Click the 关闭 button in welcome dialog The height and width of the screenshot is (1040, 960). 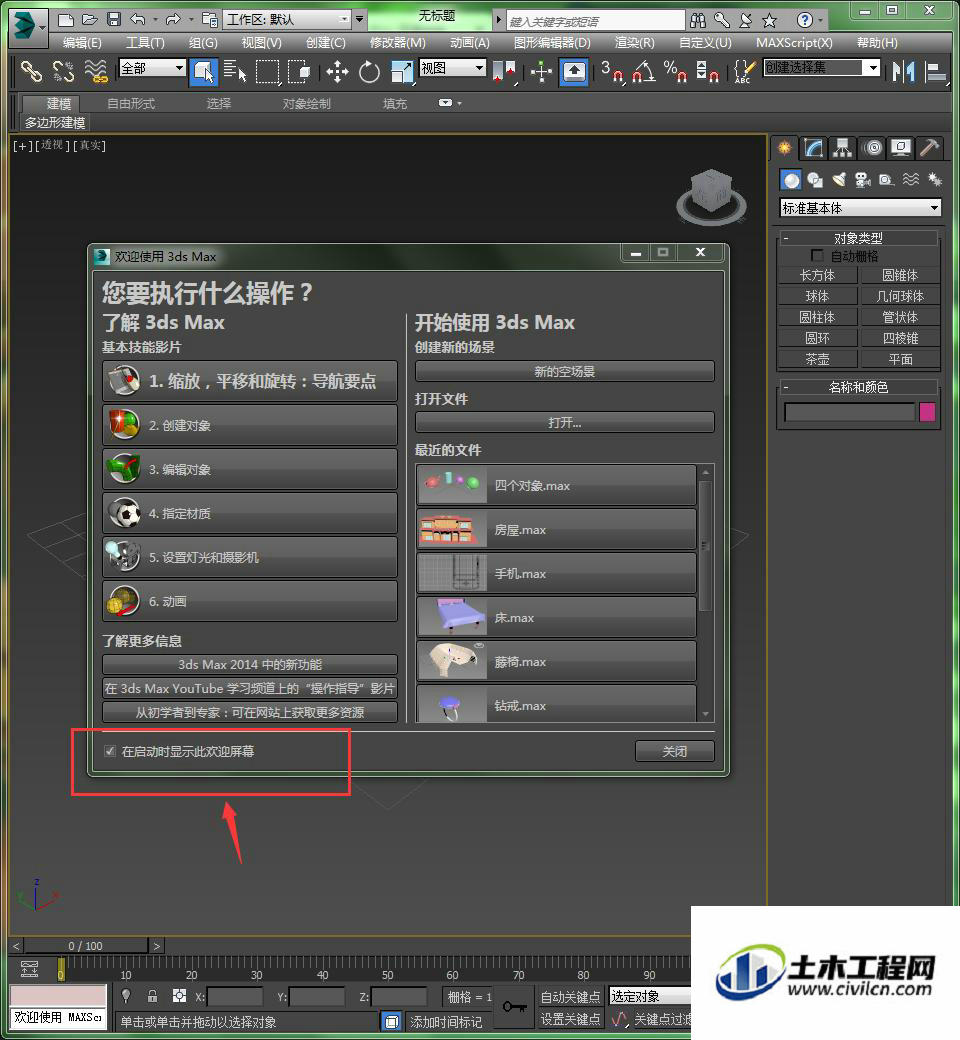(675, 751)
